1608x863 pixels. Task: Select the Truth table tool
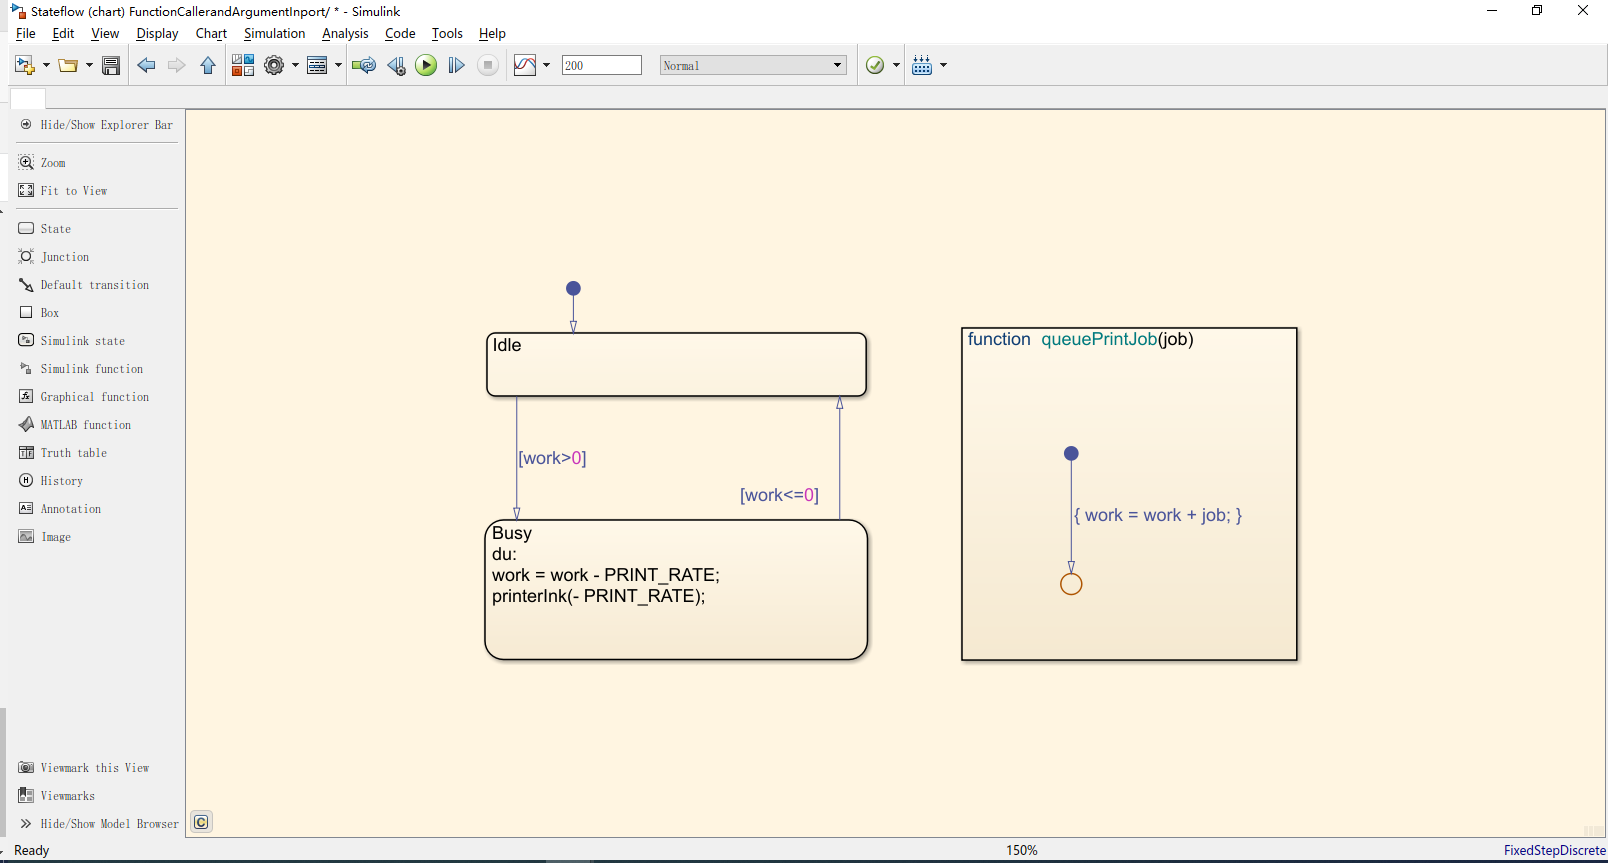[x=73, y=453]
